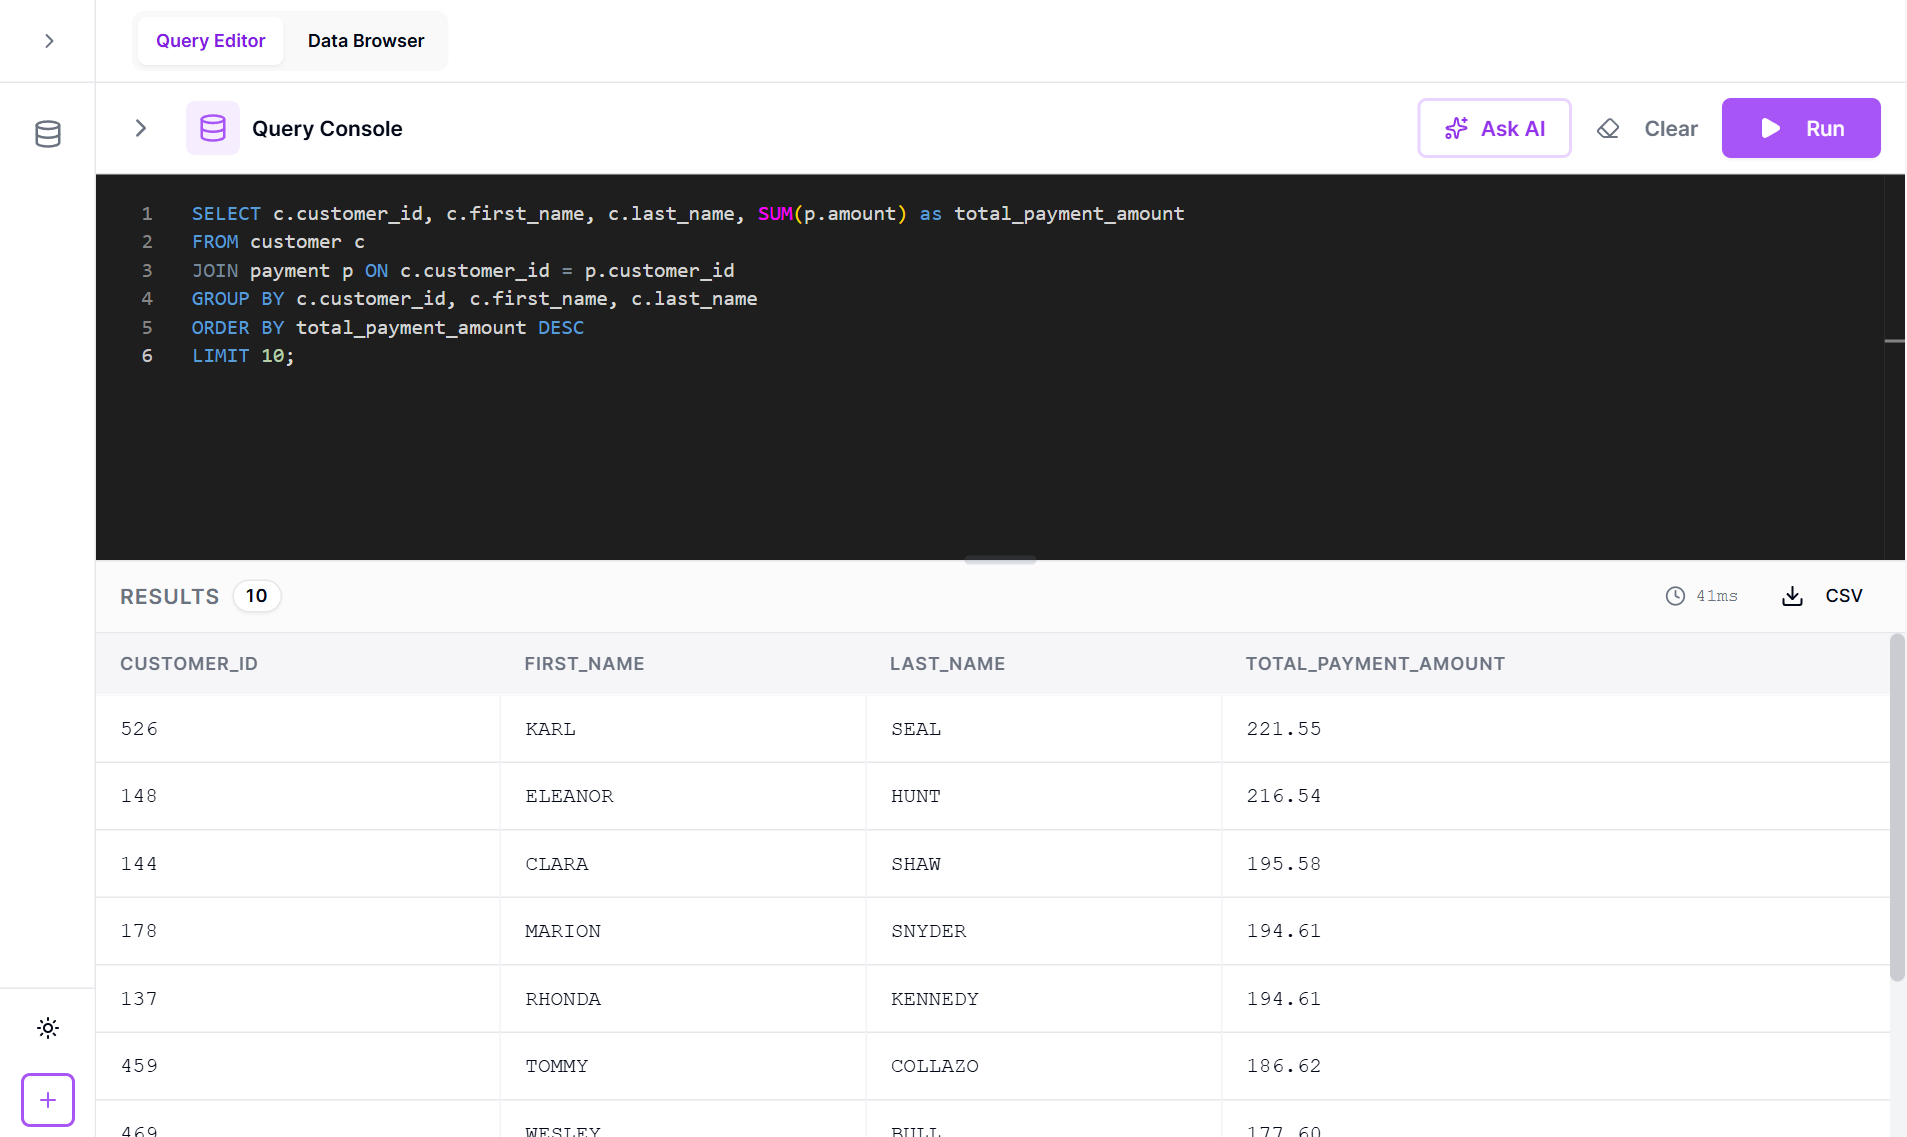
Task: Click the download icon next to CSV
Action: pos(1791,595)
